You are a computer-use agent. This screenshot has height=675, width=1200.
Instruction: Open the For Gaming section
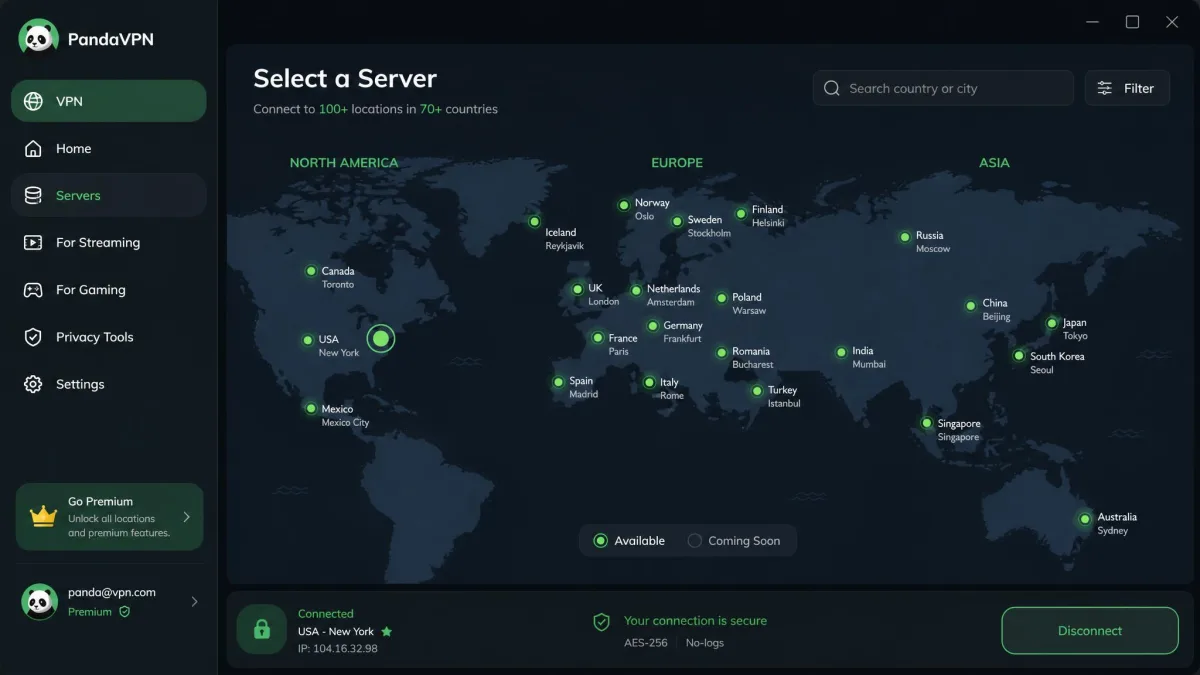coord(109,290)
